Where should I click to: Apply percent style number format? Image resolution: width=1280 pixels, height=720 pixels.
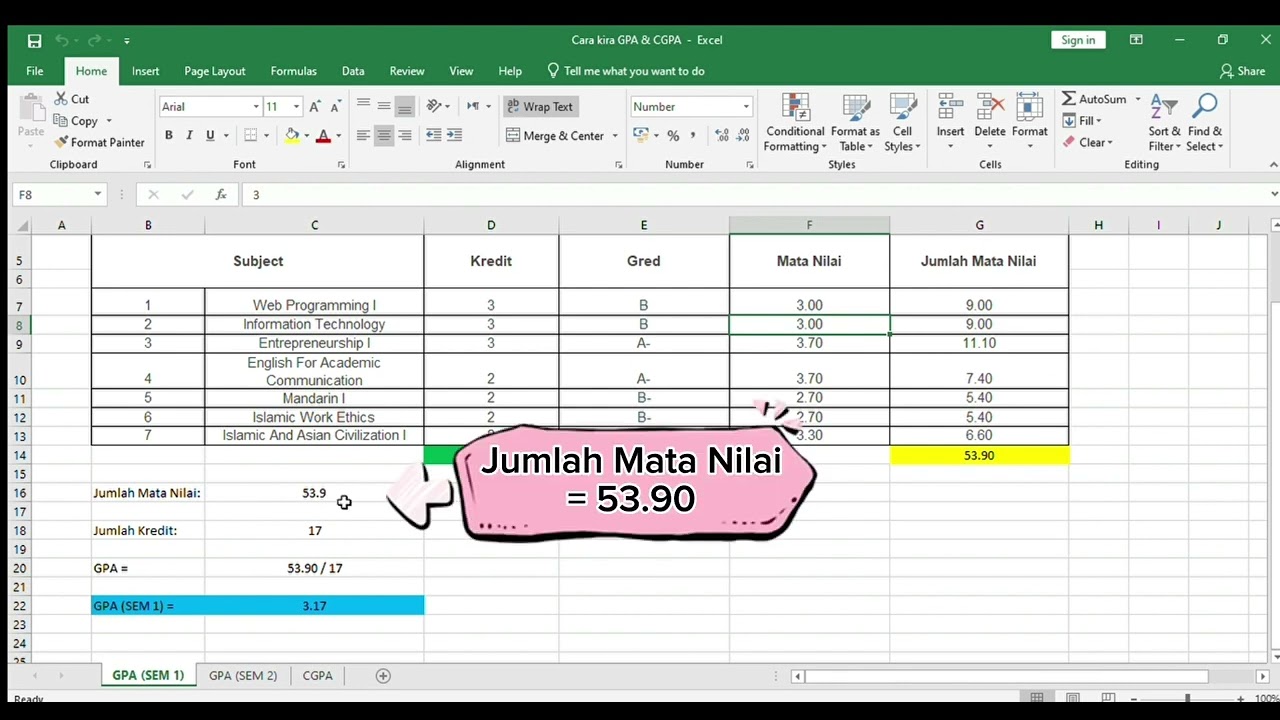pos(673,135)
